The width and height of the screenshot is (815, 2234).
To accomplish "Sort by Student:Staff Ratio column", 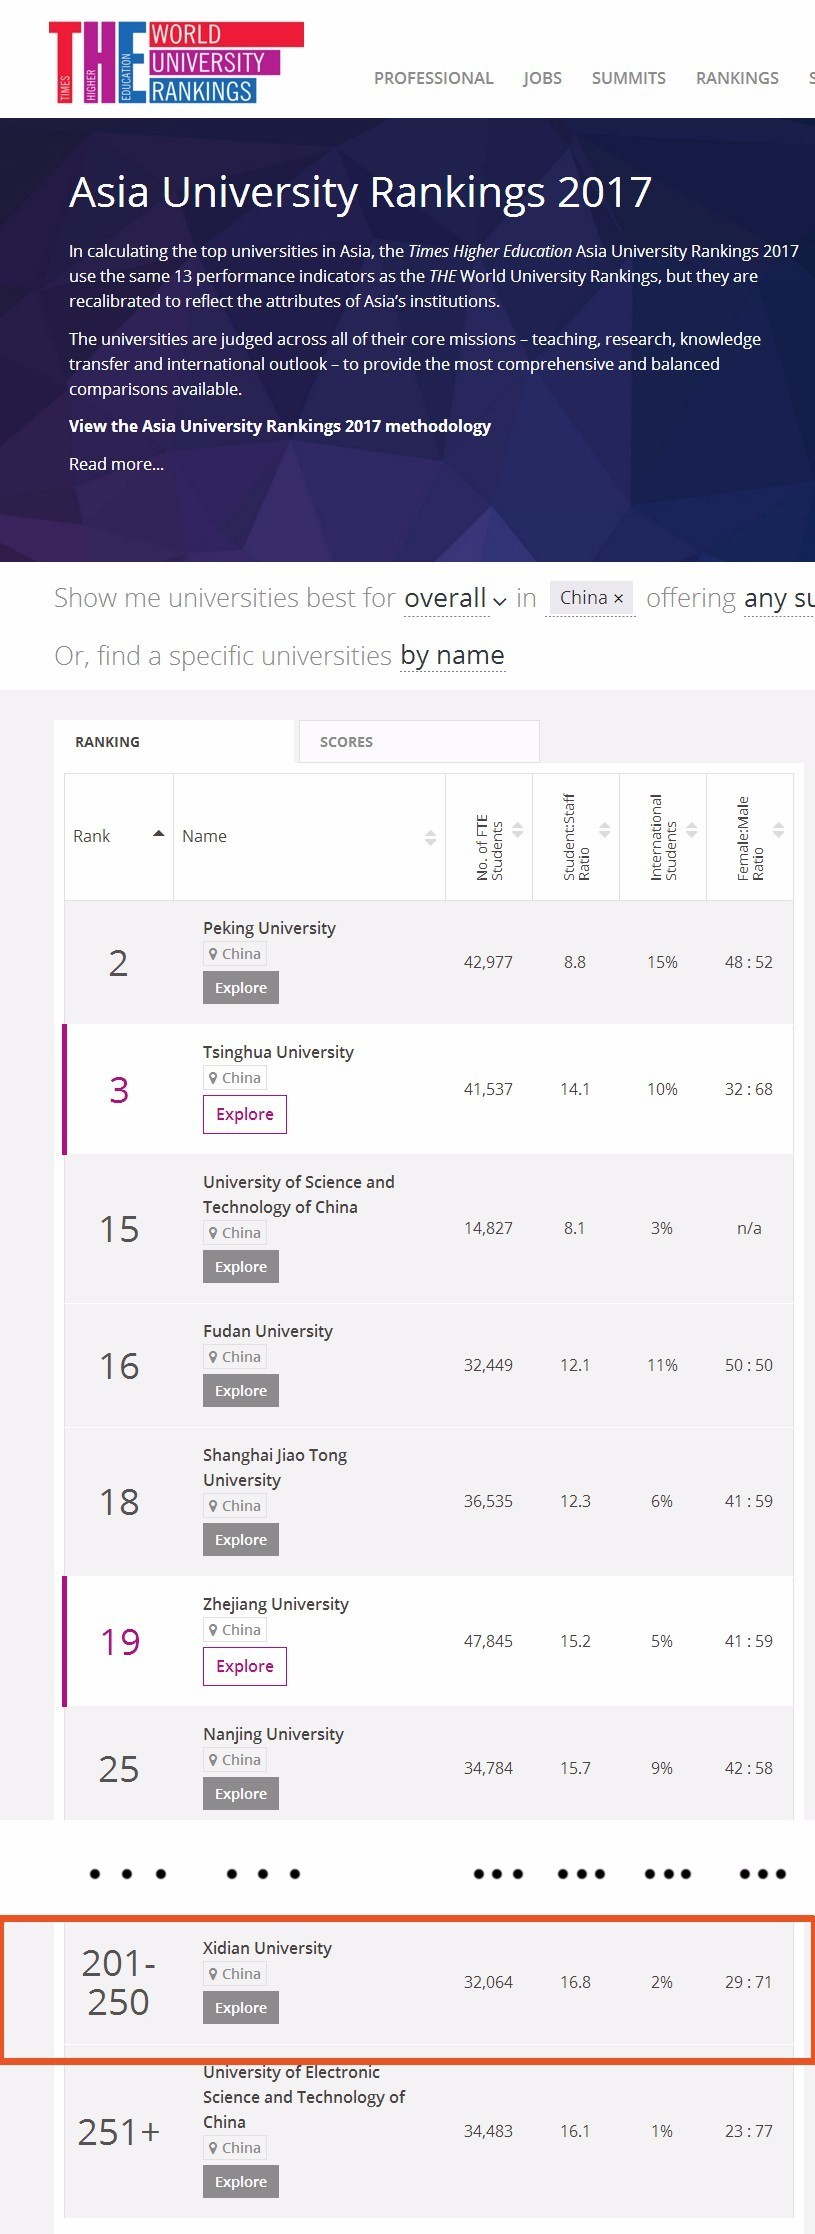I will [x=604, y=830].
